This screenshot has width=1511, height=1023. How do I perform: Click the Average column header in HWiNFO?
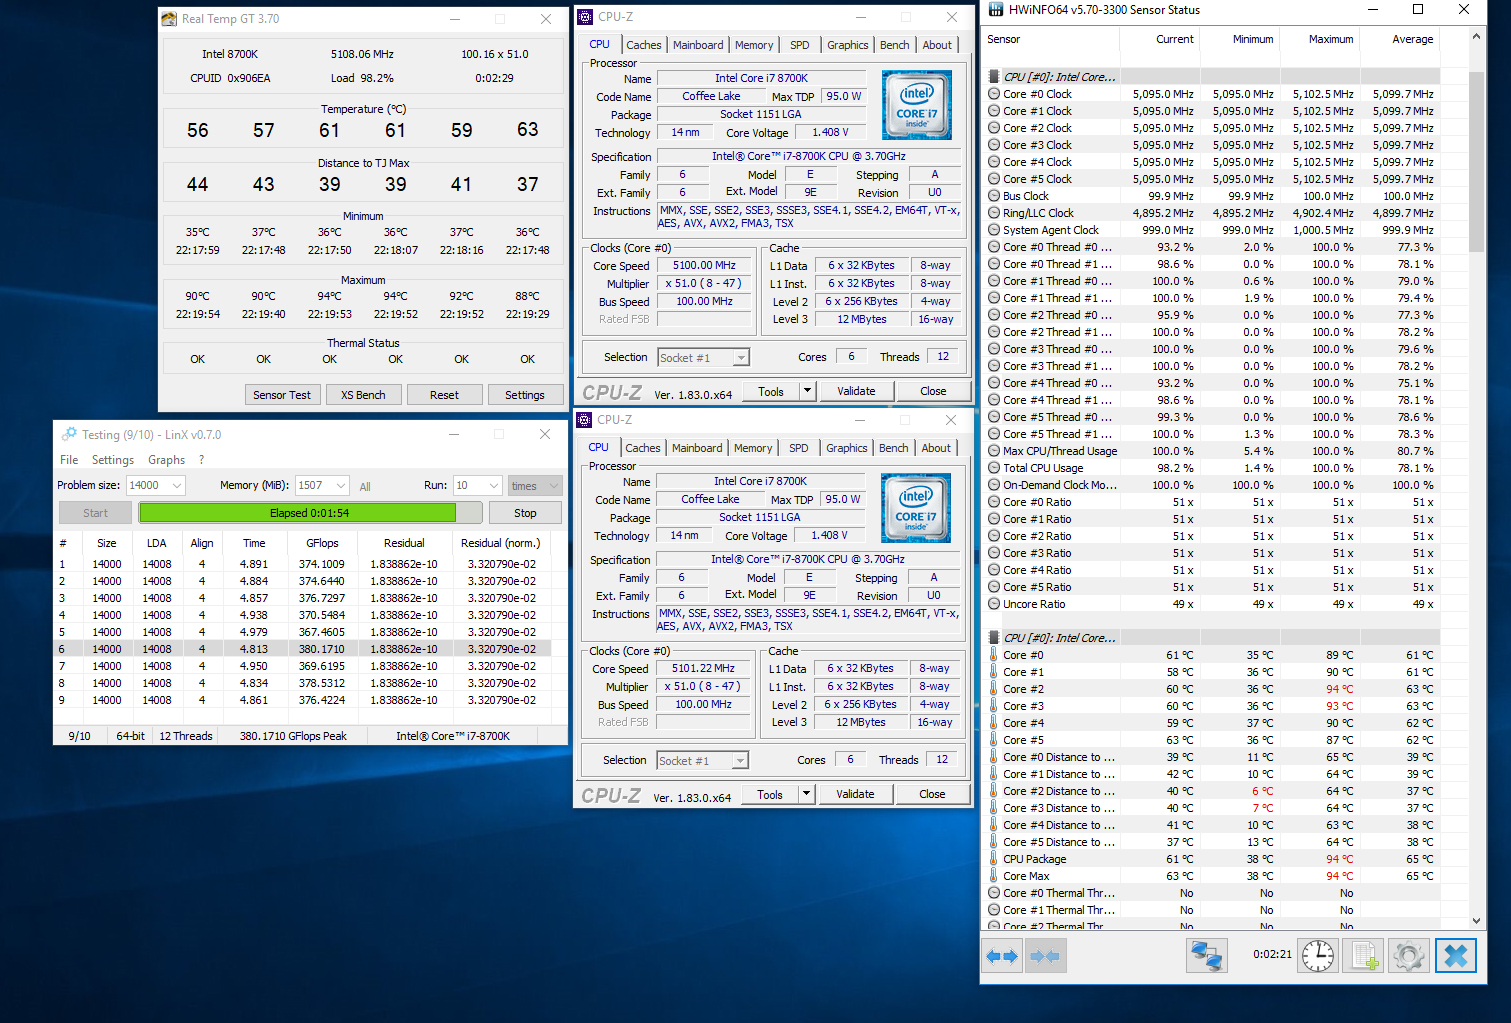coord(1400,39)
